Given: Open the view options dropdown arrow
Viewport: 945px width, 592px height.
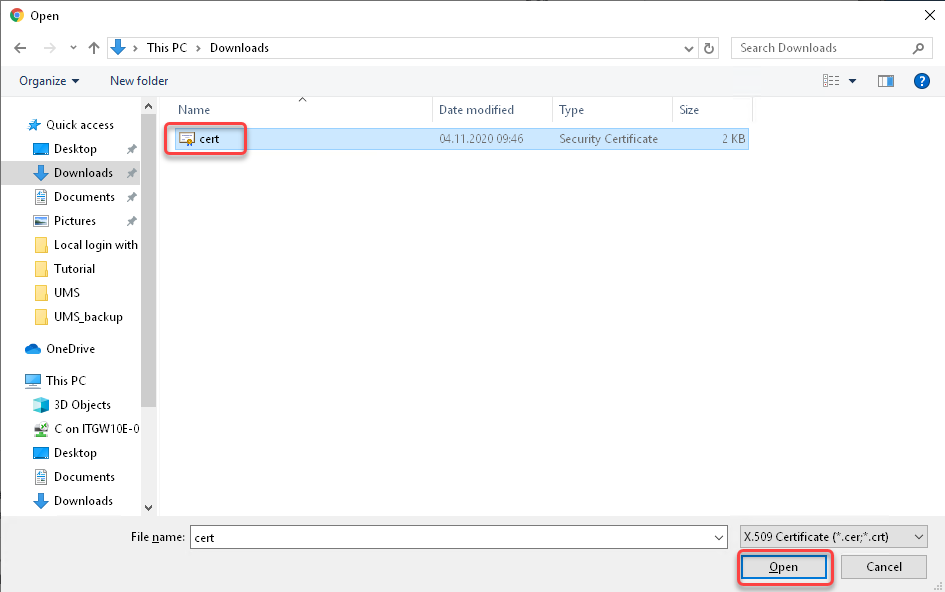Looking at the screenshot, I should pos(852,81).
